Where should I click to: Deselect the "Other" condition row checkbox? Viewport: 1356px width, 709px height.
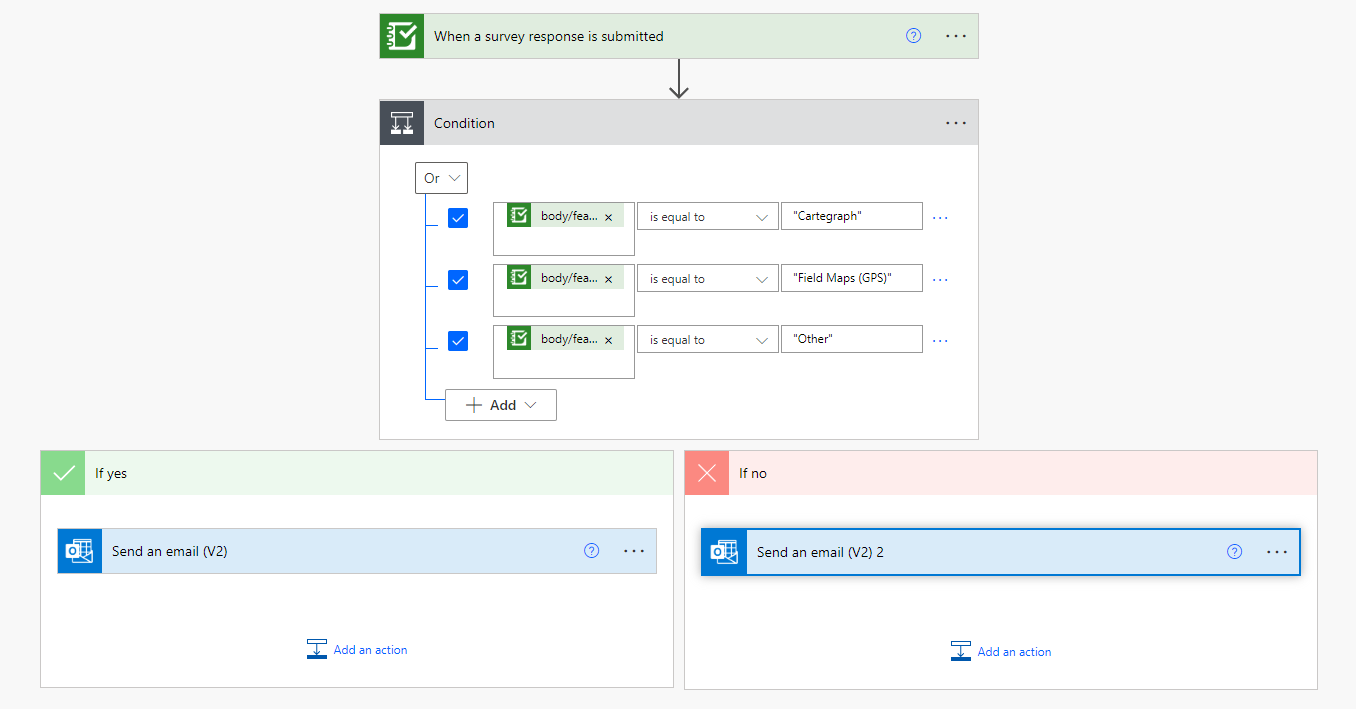pyautogui.click(x=458, y=341)
